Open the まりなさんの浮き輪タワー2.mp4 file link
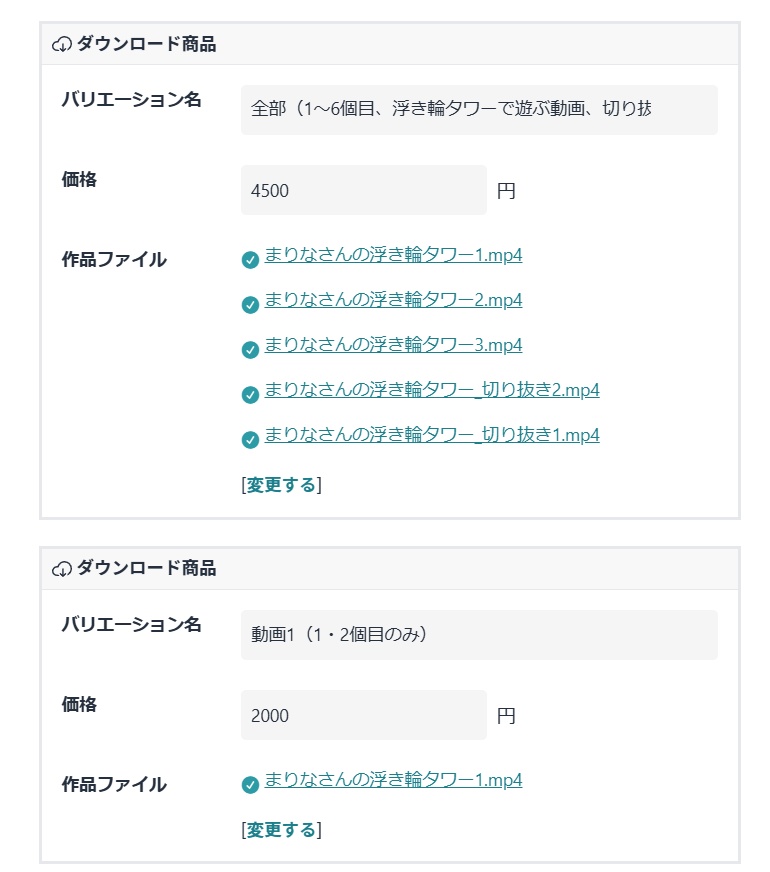This screenshot has height=872, width=770. 393,300
